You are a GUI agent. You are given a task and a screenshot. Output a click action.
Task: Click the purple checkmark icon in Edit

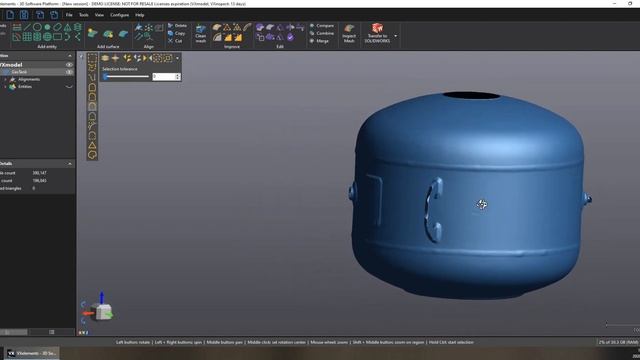tap(290, 37)
